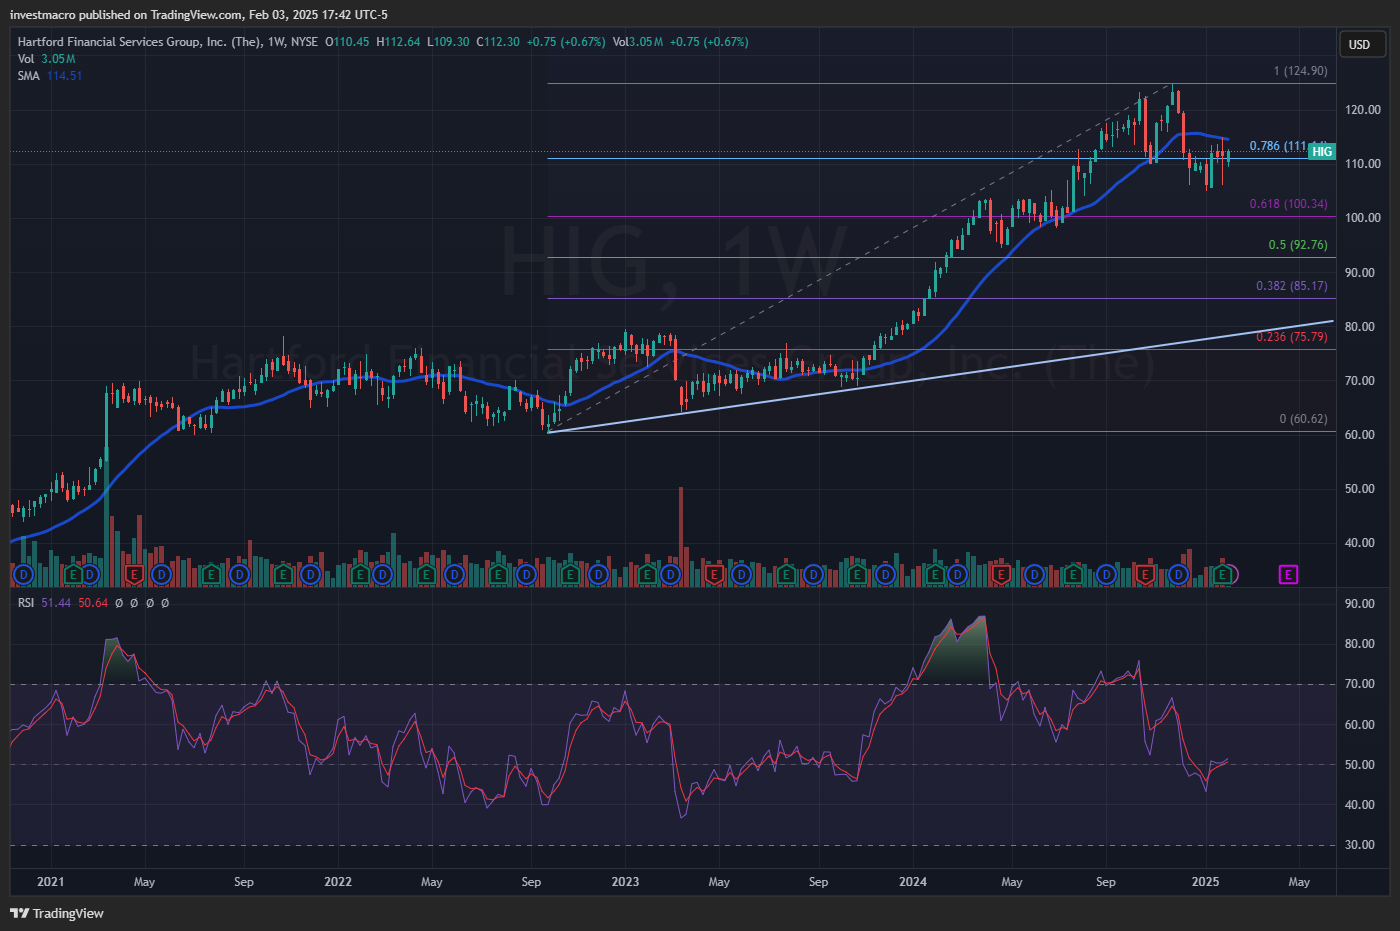1400x931 pixels.
Task: Click the green HIG price tag
Action: pyautogui.click(x=1322, y=152)
